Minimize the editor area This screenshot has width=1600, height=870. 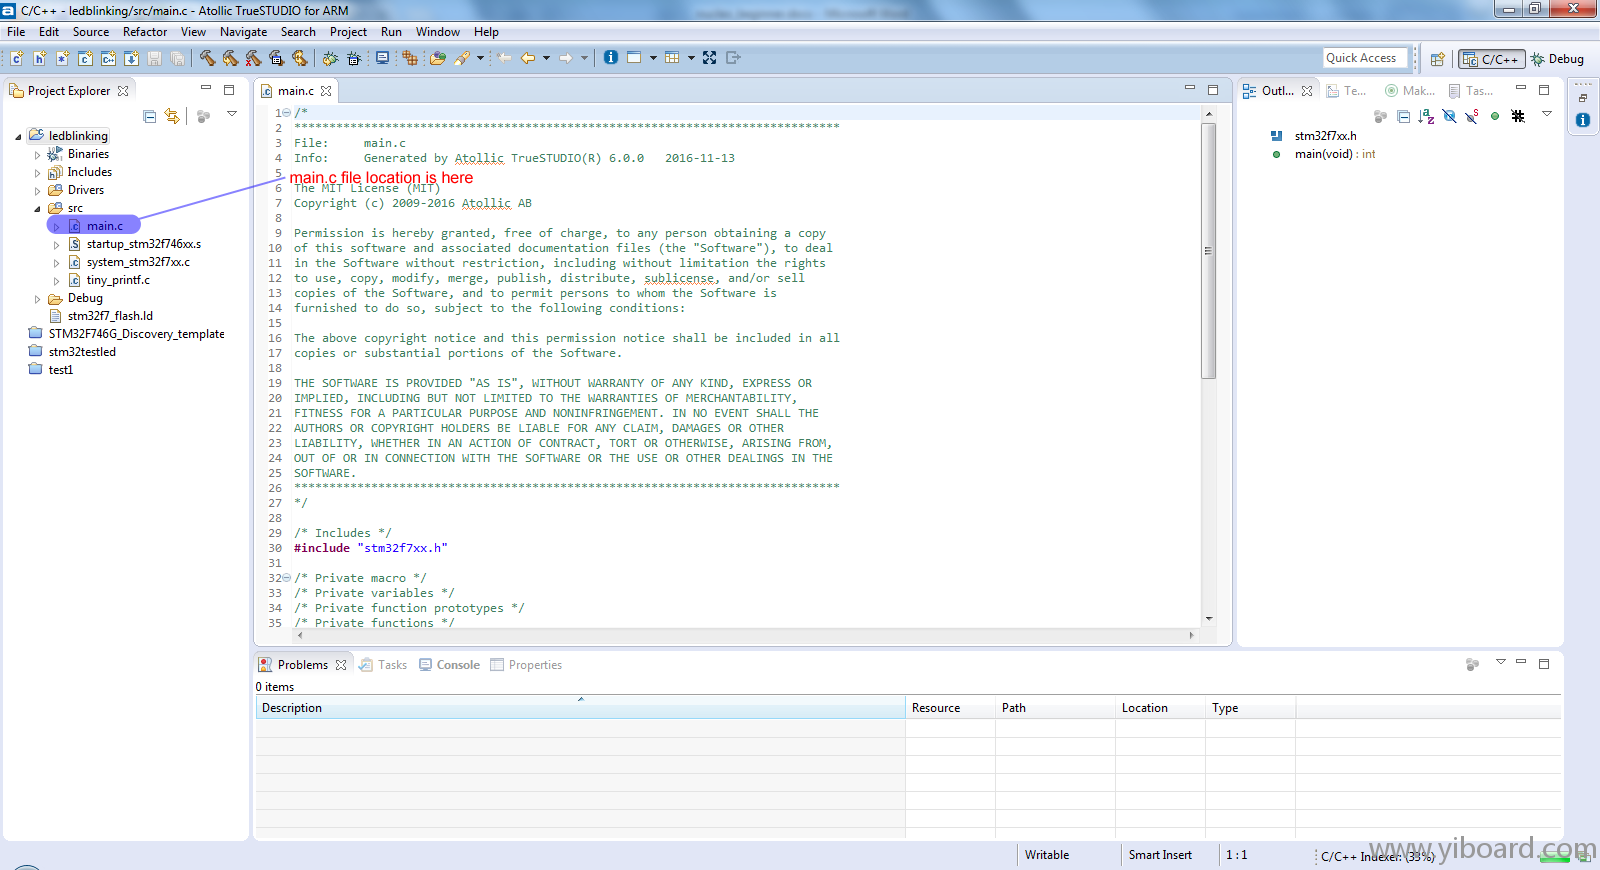pos(1190,89)
